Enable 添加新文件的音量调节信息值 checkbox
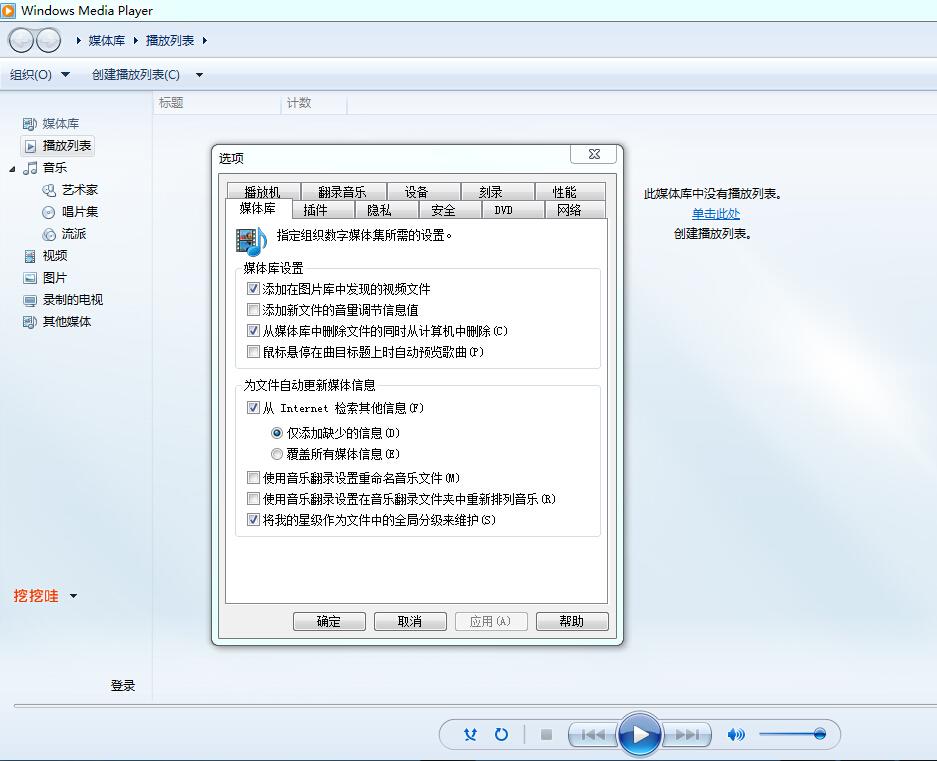 click(253, 310)
